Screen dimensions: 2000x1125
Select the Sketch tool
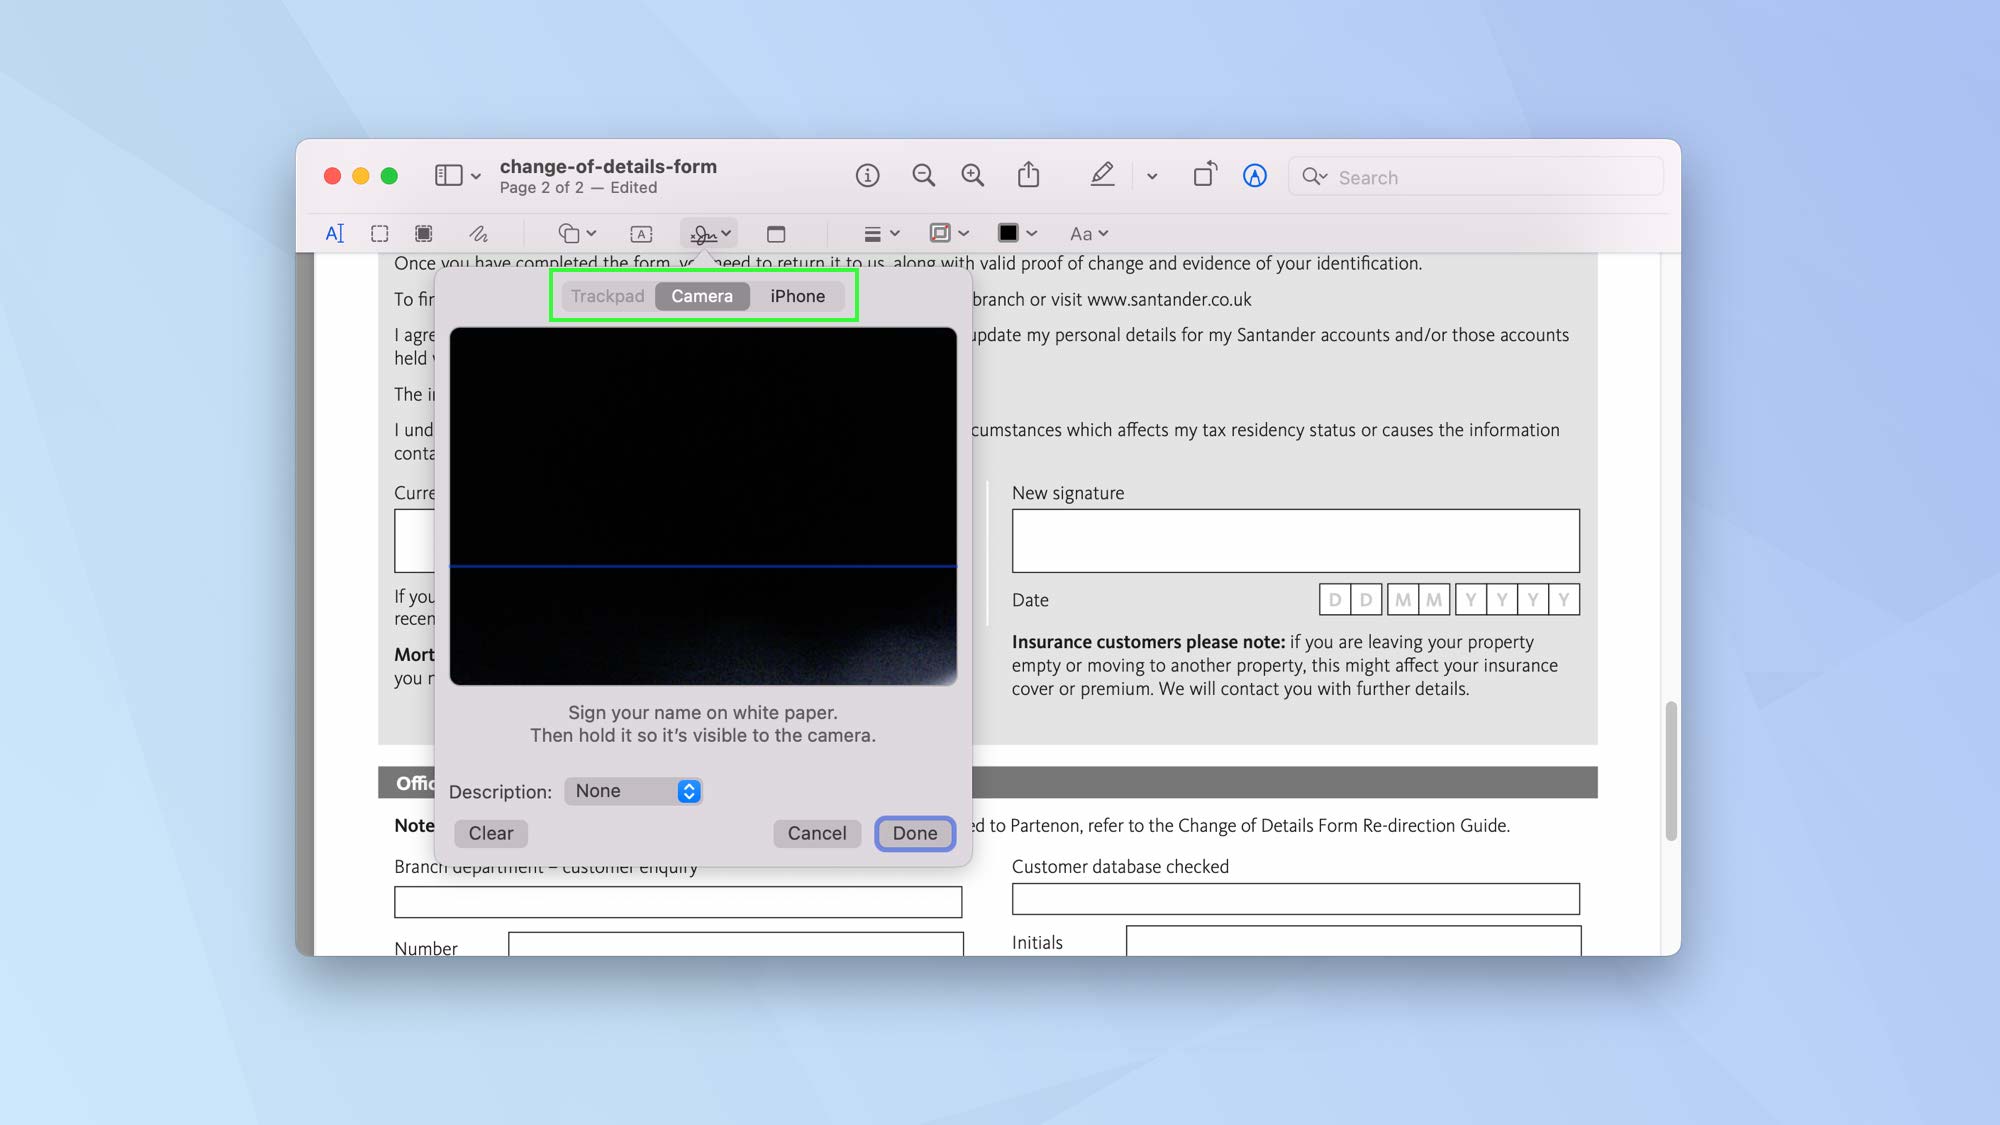click(479, 233)
